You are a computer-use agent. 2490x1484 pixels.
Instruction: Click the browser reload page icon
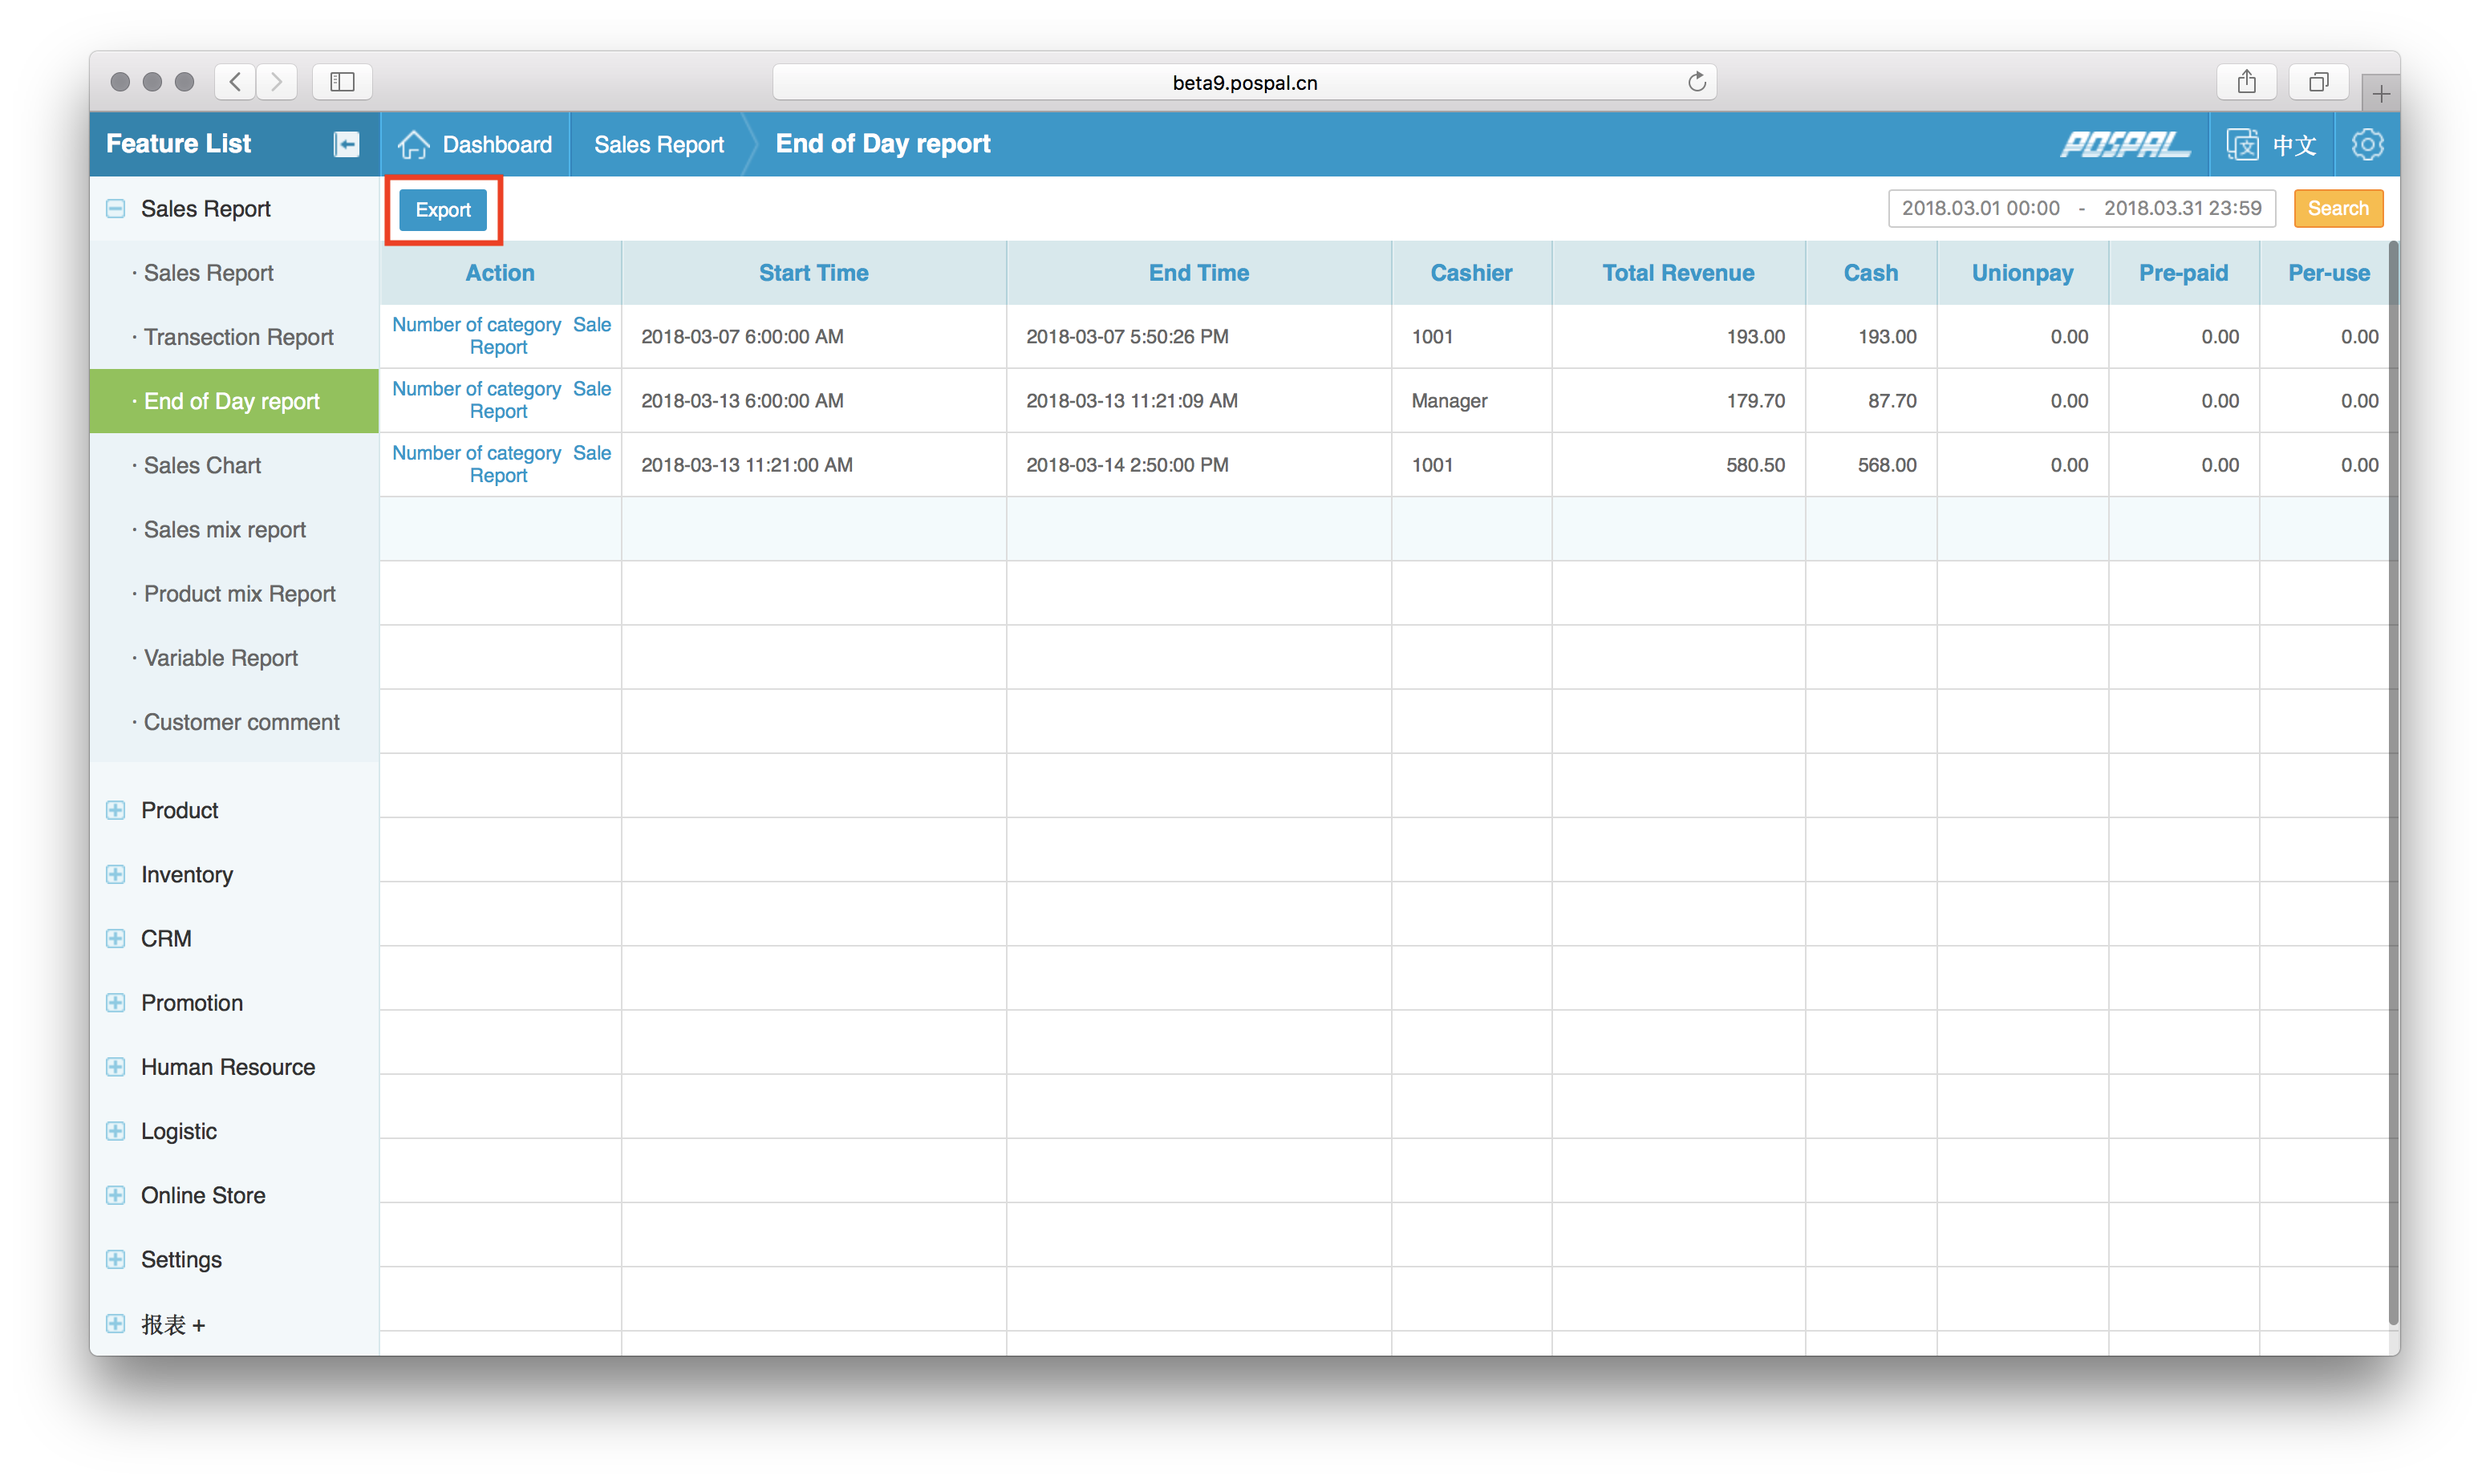1696,82
